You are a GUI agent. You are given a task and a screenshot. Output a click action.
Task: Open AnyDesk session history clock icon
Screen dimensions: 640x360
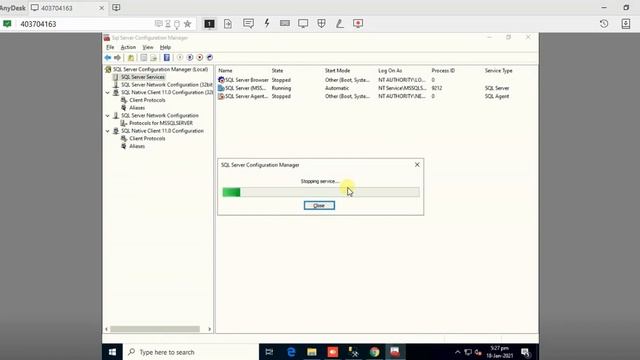(604, 24)
